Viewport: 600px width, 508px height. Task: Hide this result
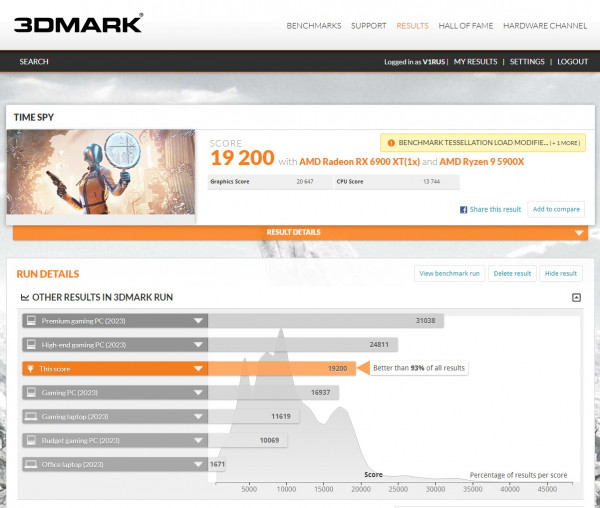(x=561, y=274)
